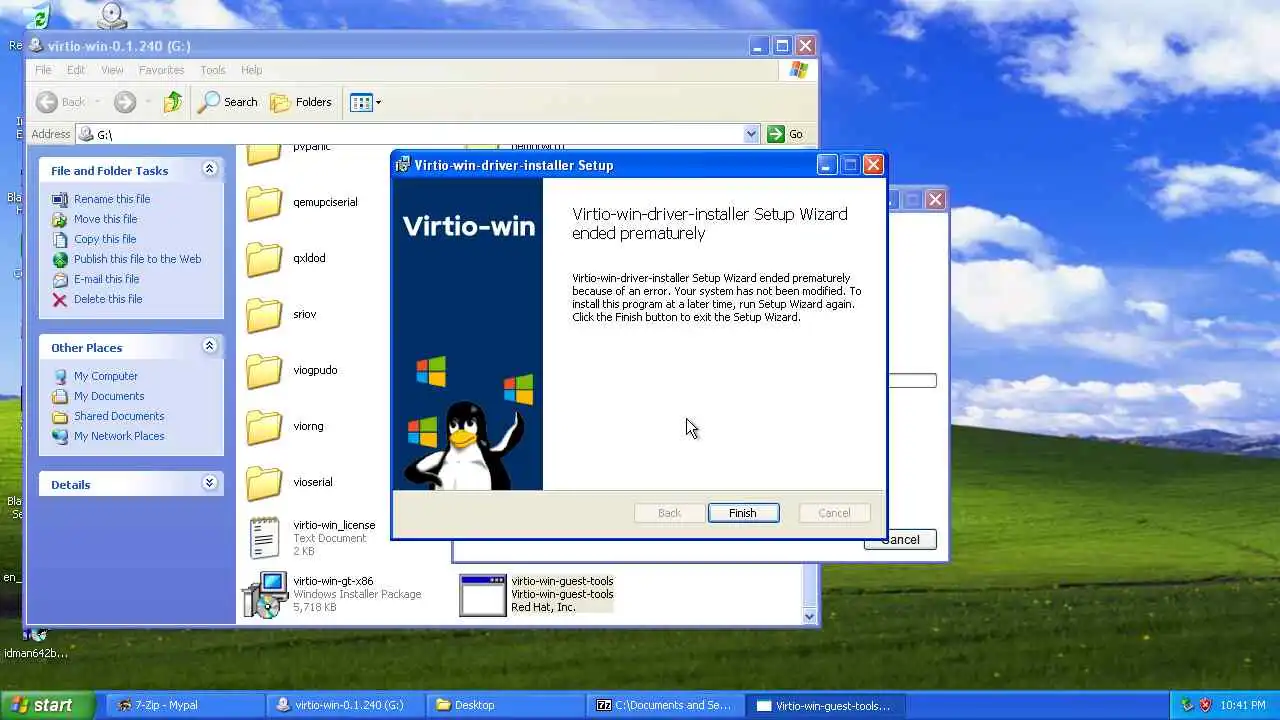Click scroll down arrow in Explorer file list
Viewport: 1280px width, 720px height.
810,617
